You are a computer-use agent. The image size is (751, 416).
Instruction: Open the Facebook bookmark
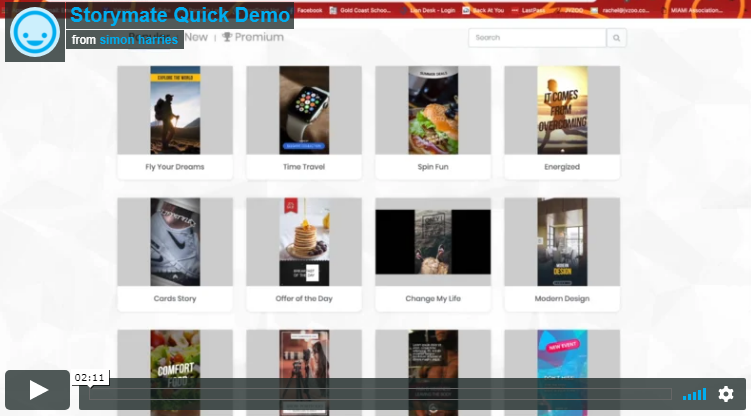click(x=309, y=10)
